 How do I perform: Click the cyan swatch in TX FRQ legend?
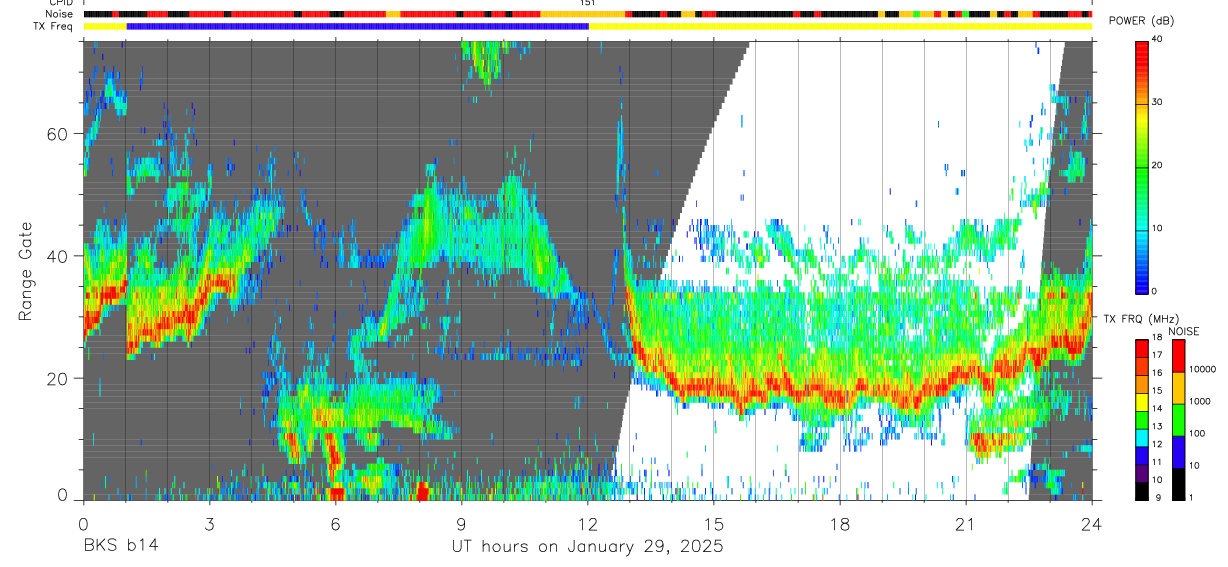tap(1142, 437)
